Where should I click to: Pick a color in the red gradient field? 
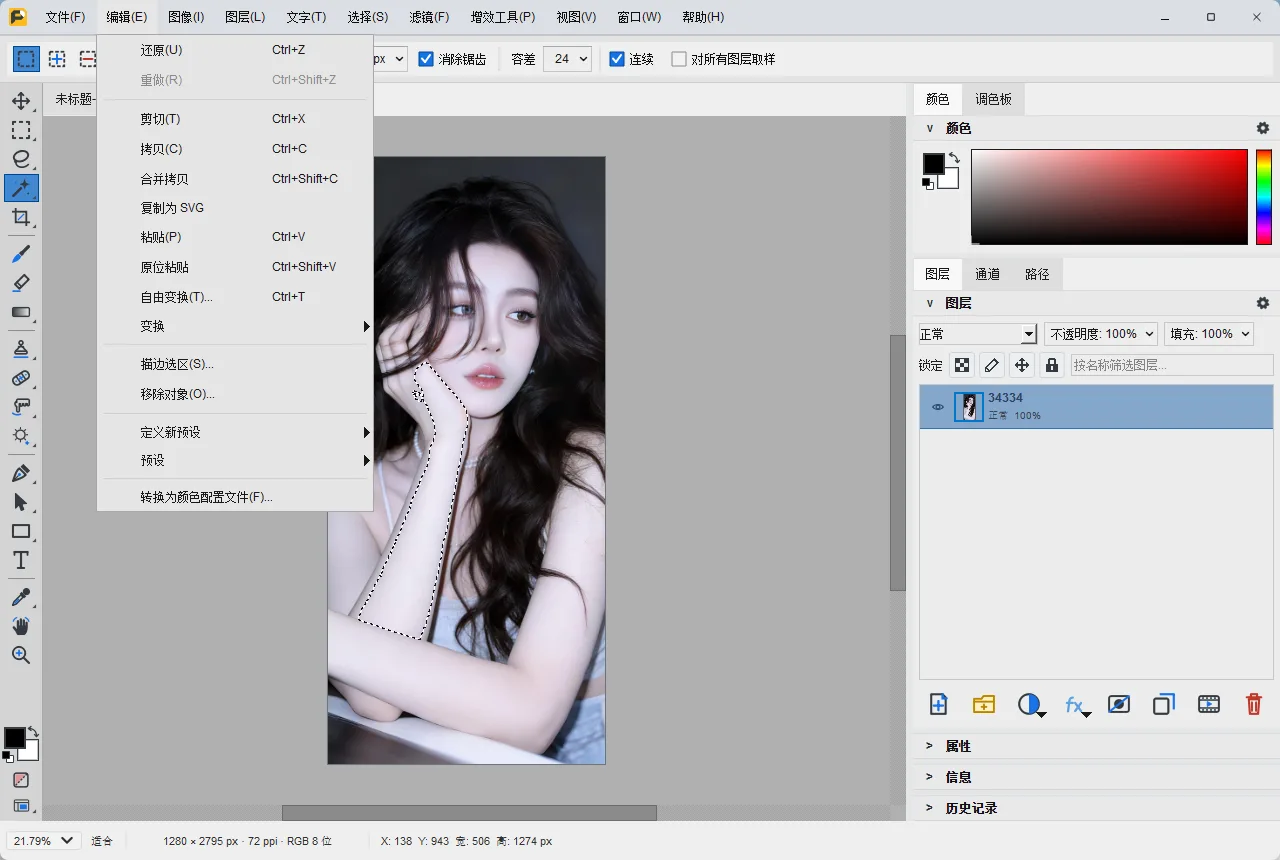[1109, 196]
